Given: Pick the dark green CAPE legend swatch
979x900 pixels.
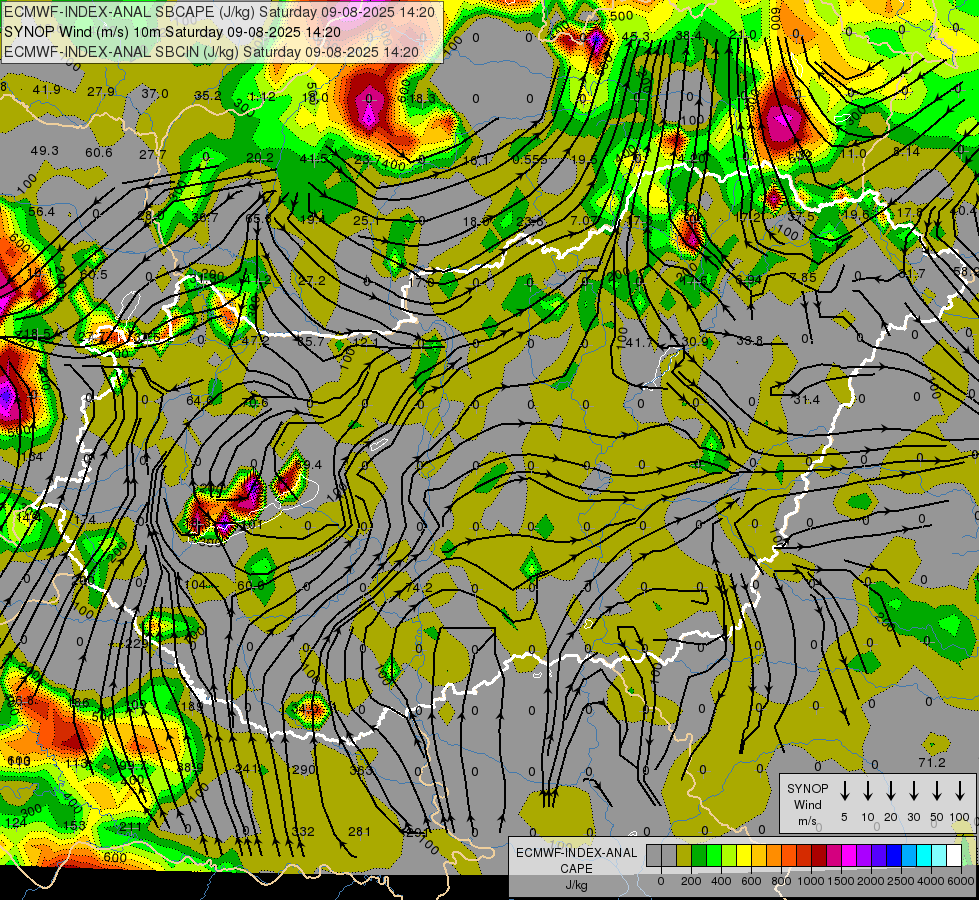Looking at the screenshot, I should [x=699, y=856].
